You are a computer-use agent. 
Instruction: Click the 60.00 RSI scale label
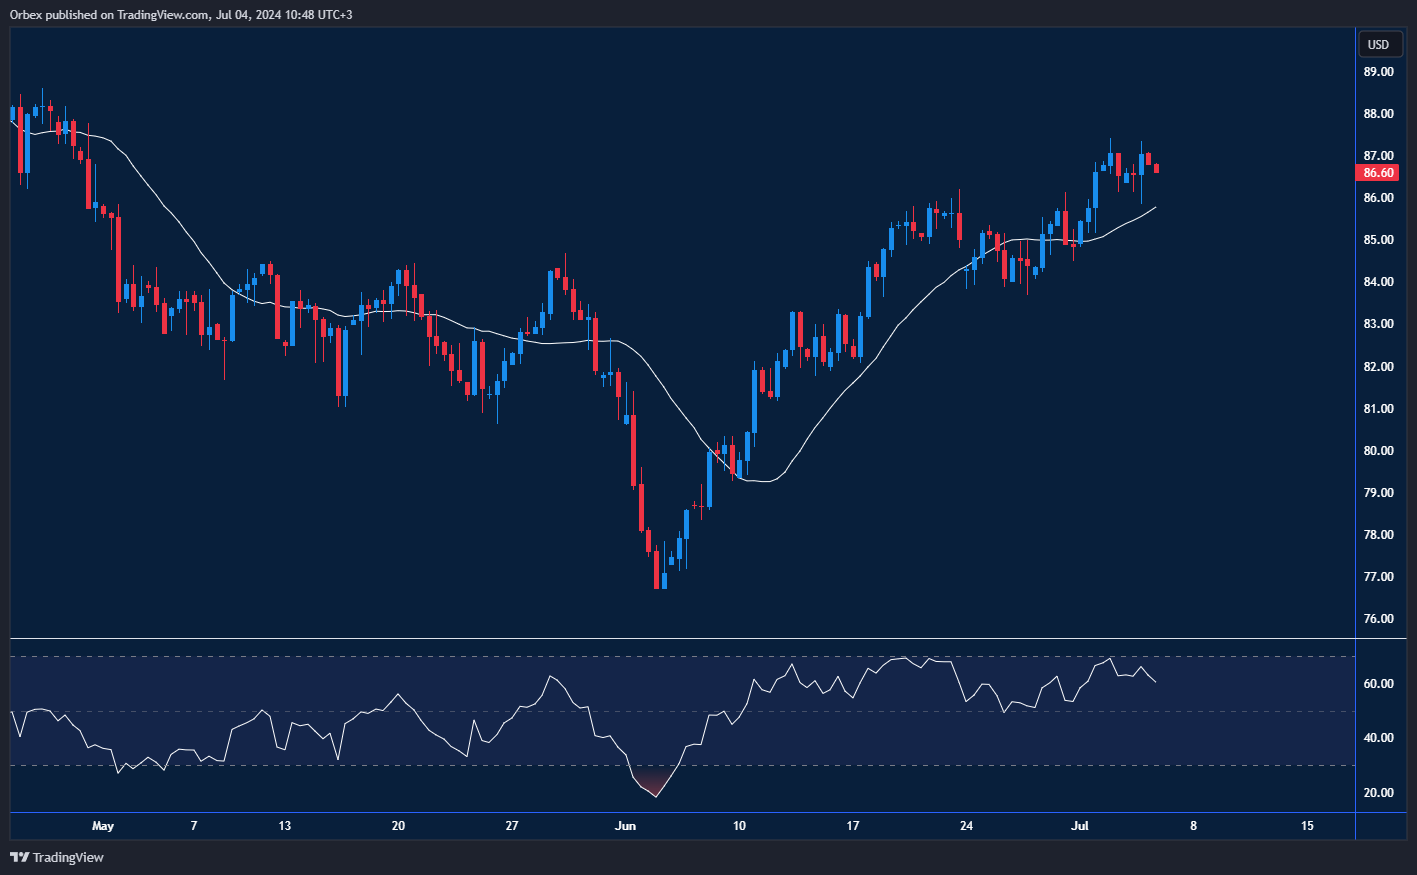tap(1379, 684)
